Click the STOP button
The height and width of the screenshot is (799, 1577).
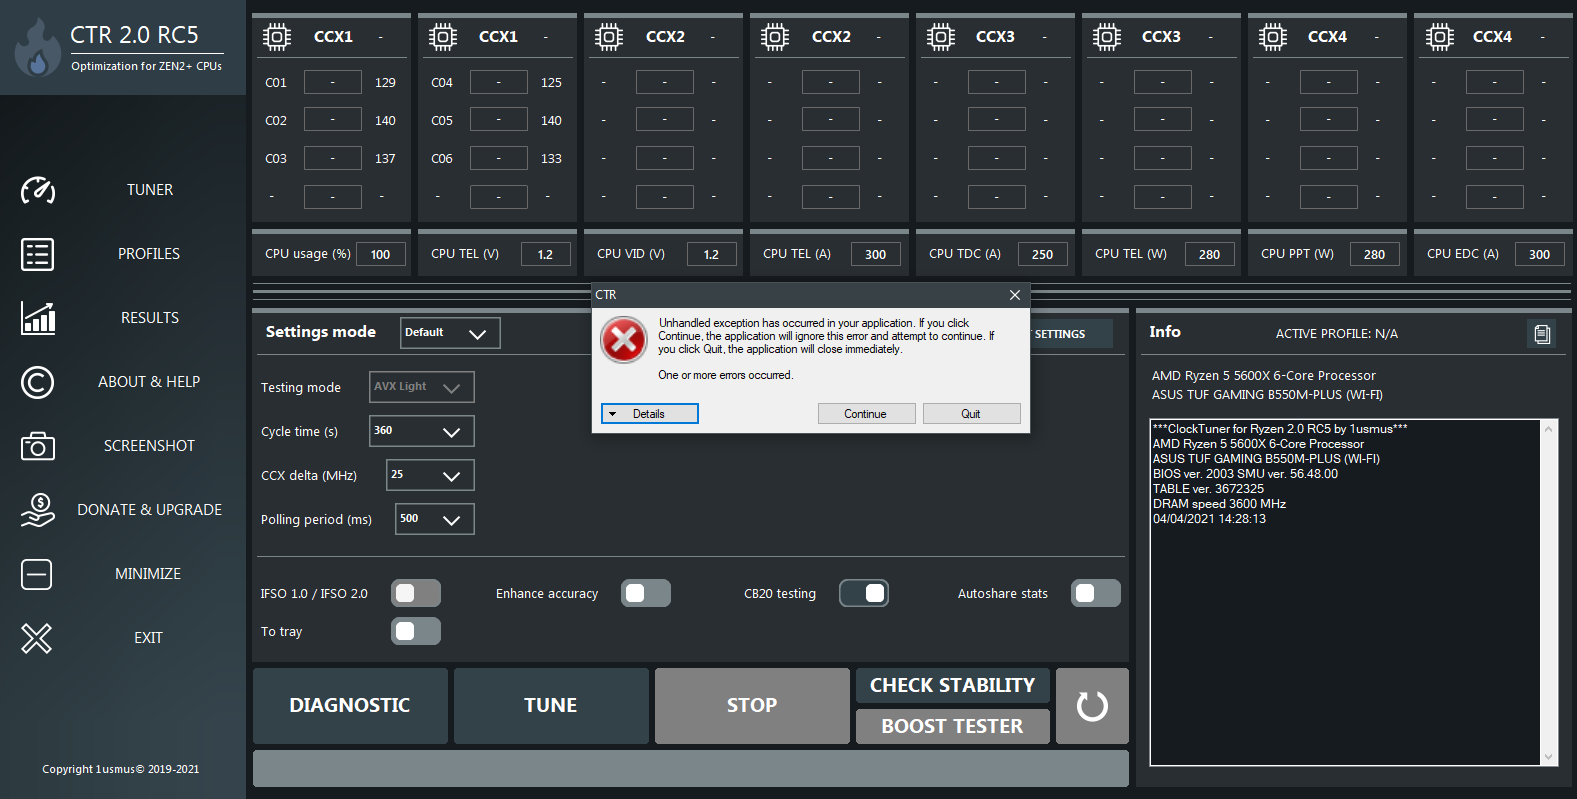coord(752,706)
